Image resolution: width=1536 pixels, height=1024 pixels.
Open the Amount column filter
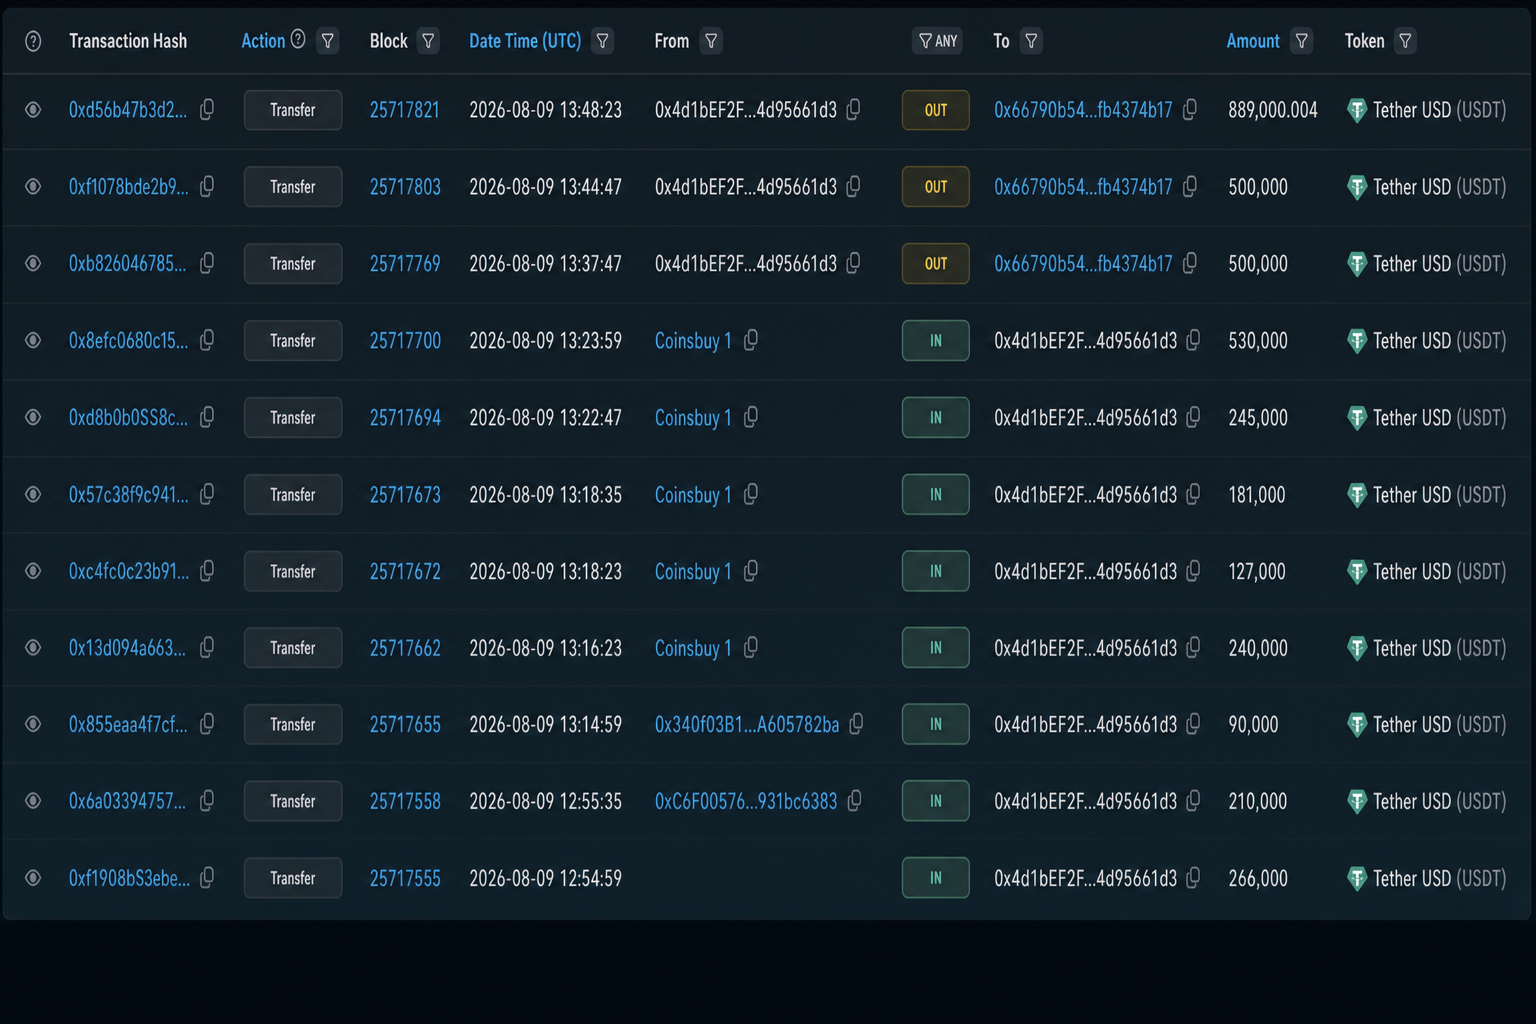(1301, 41)
